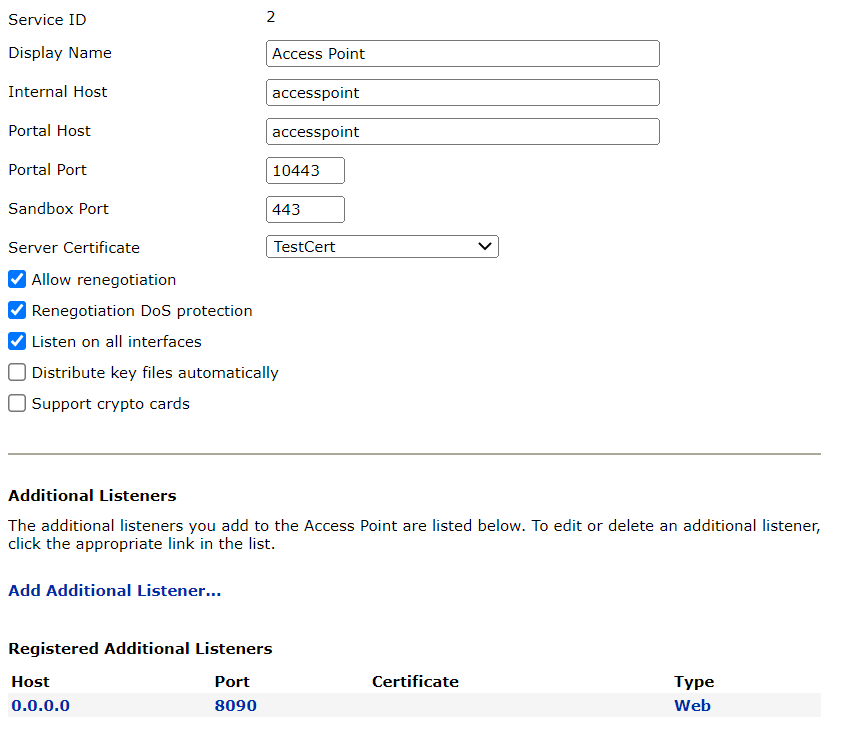Open the Server Certificate dropdown
The height and width of the screenshot is (744, 850).
(382, 247)
